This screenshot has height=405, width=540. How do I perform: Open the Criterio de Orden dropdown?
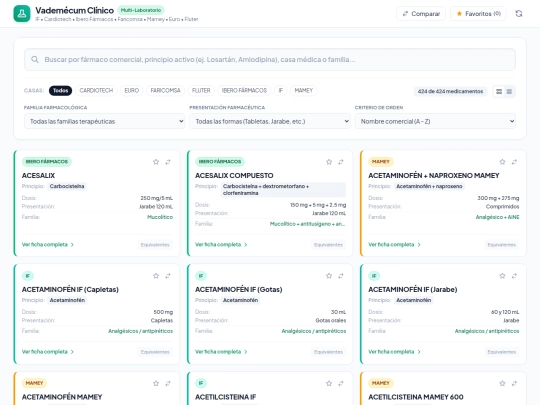pyautogui.click(x=435, y=121)
